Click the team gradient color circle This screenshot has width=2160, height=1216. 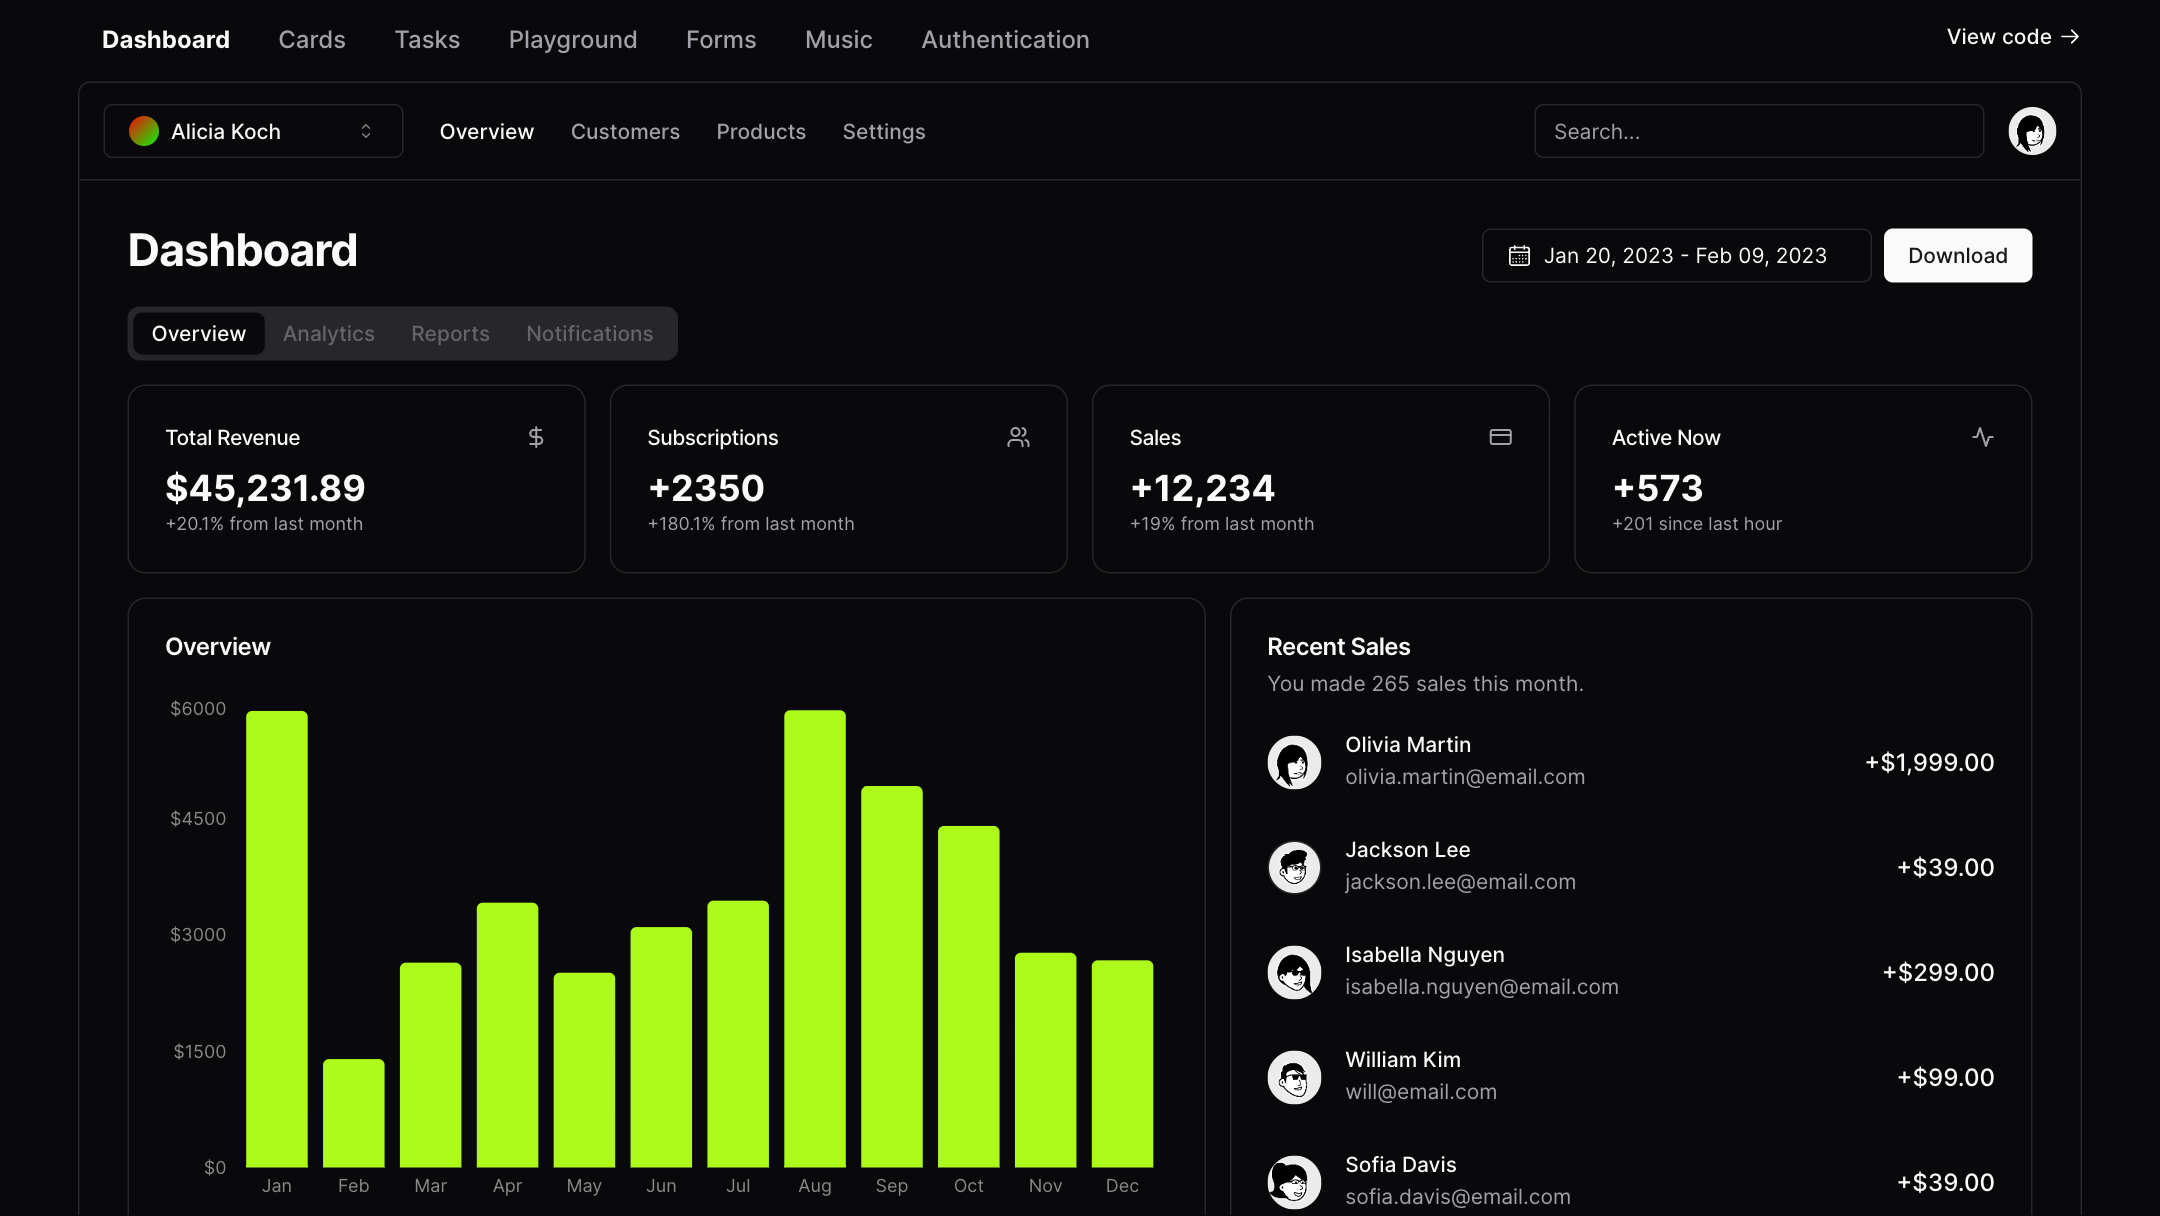144,131
